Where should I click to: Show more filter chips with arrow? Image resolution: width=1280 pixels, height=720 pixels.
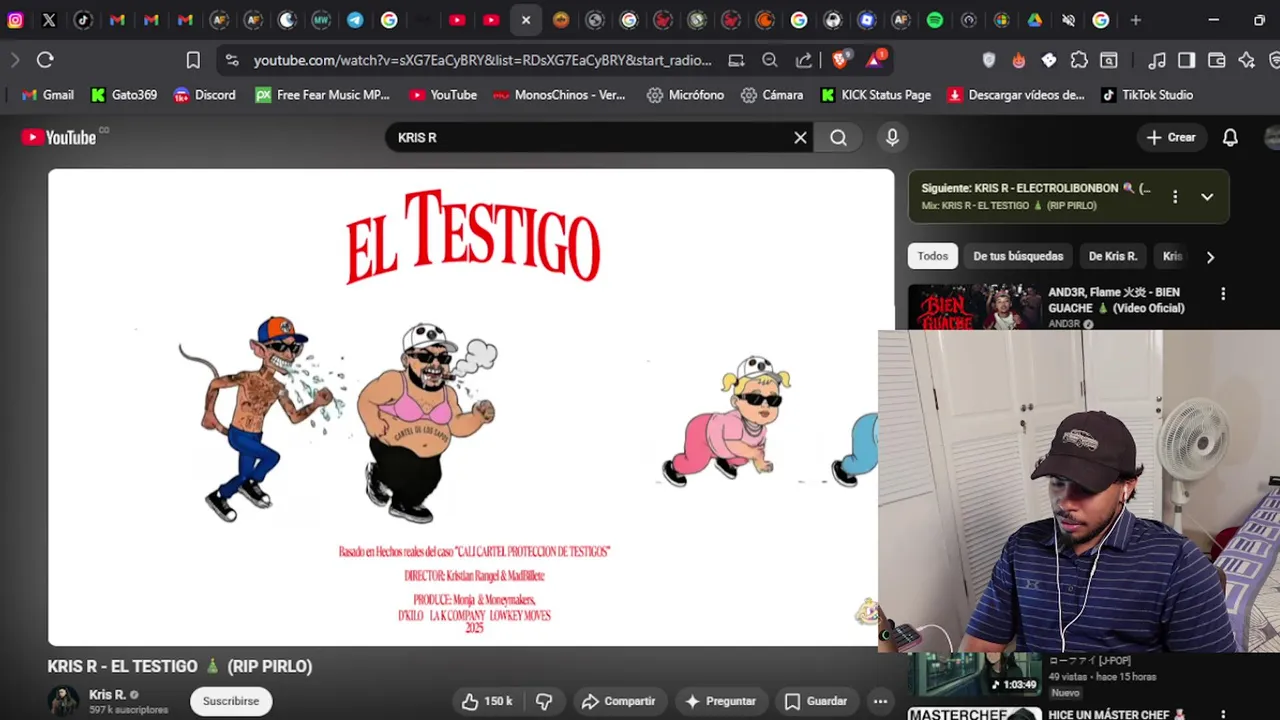point(1210,257)
